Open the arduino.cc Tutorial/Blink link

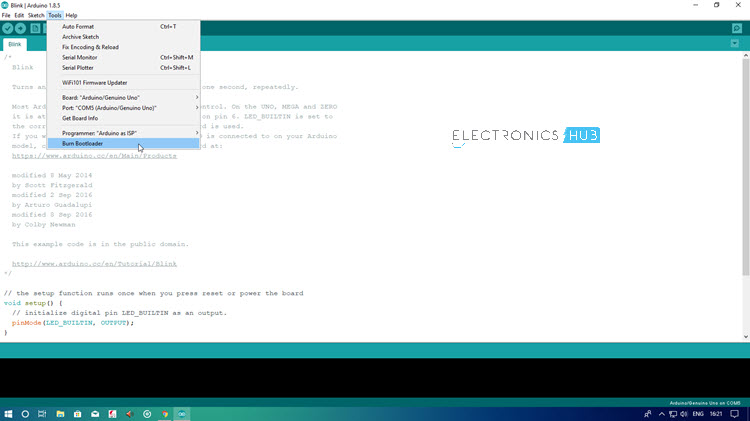tap(94, 264)
